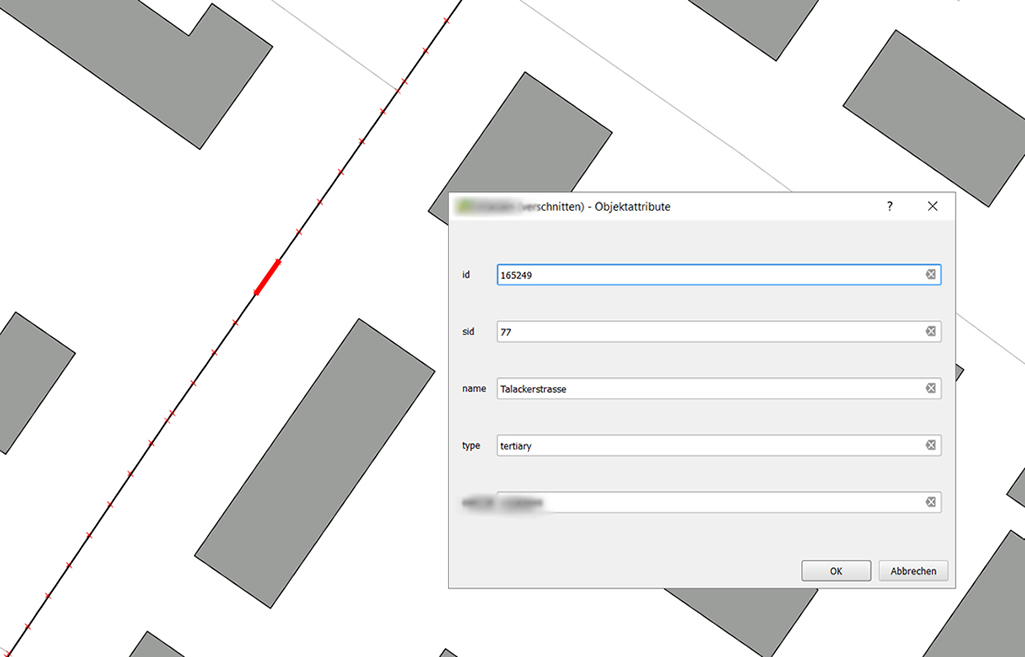Clear the sid field value
The height and width of the screenshot is (657, 1025).
click(930, 331)
